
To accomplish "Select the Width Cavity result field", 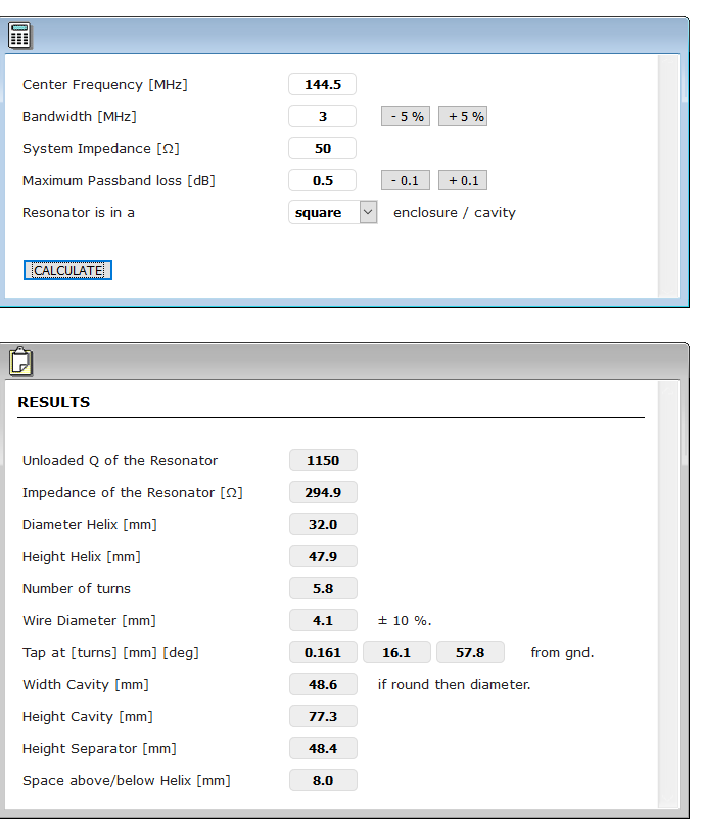I will (x=322, y=685).
